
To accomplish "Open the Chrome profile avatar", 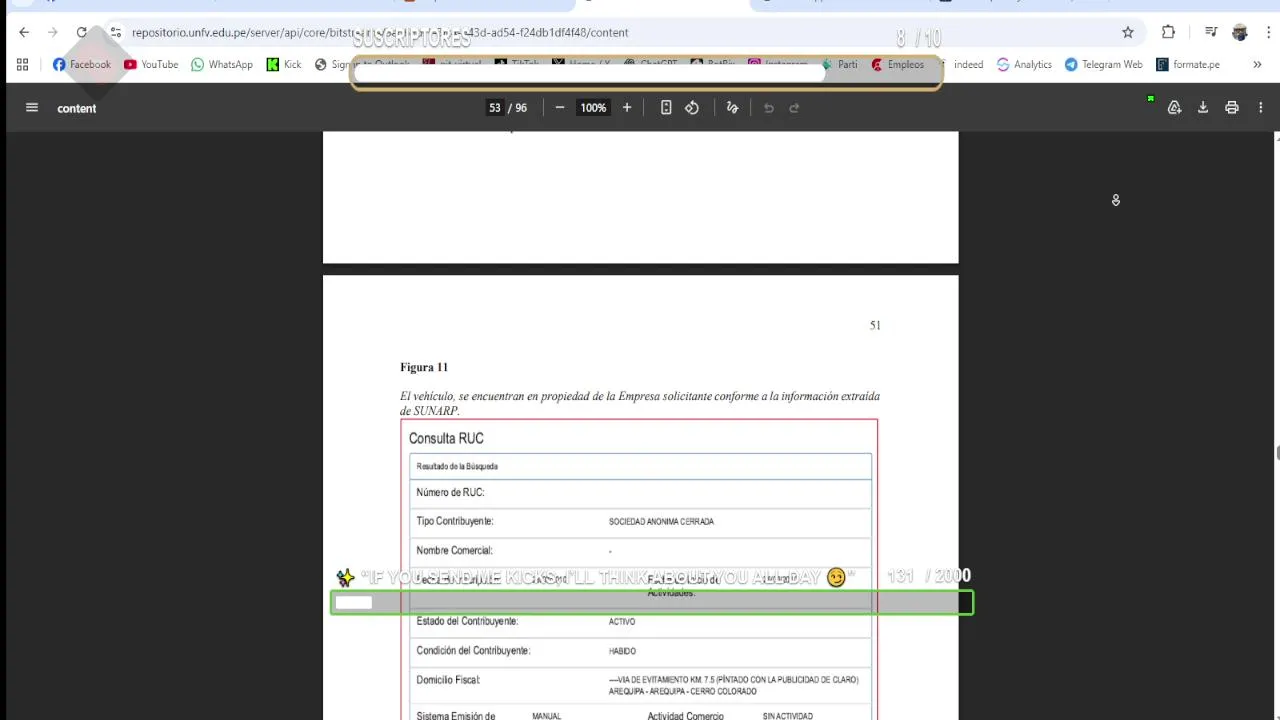I will coord(1240,32).
